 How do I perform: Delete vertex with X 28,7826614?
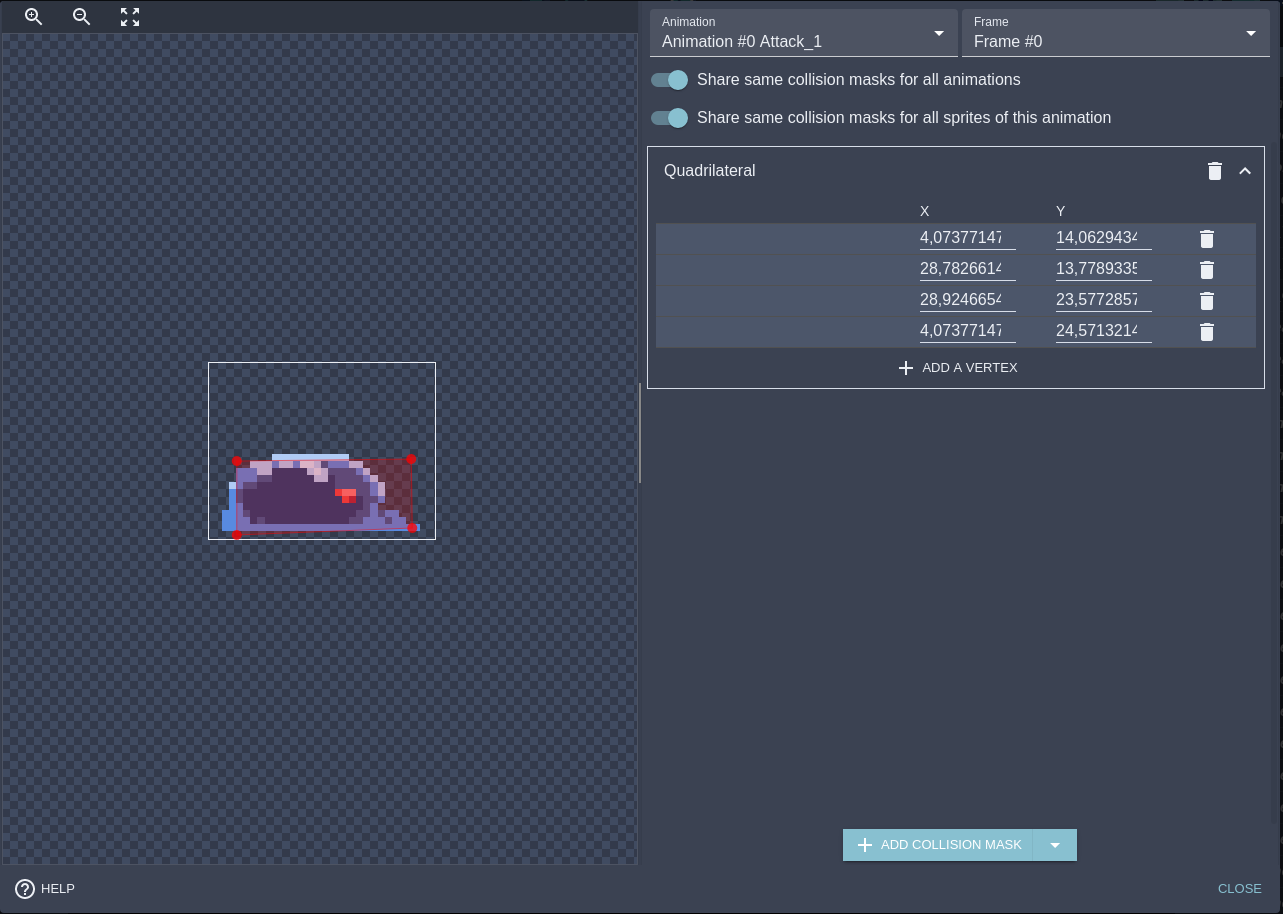(1207, 270)
